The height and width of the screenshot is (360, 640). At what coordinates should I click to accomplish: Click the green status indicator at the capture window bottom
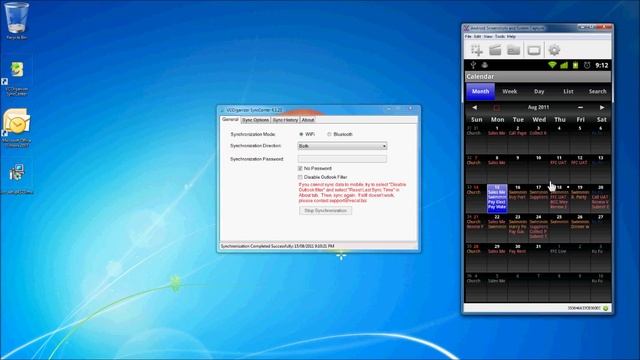(x=606, y=308)
